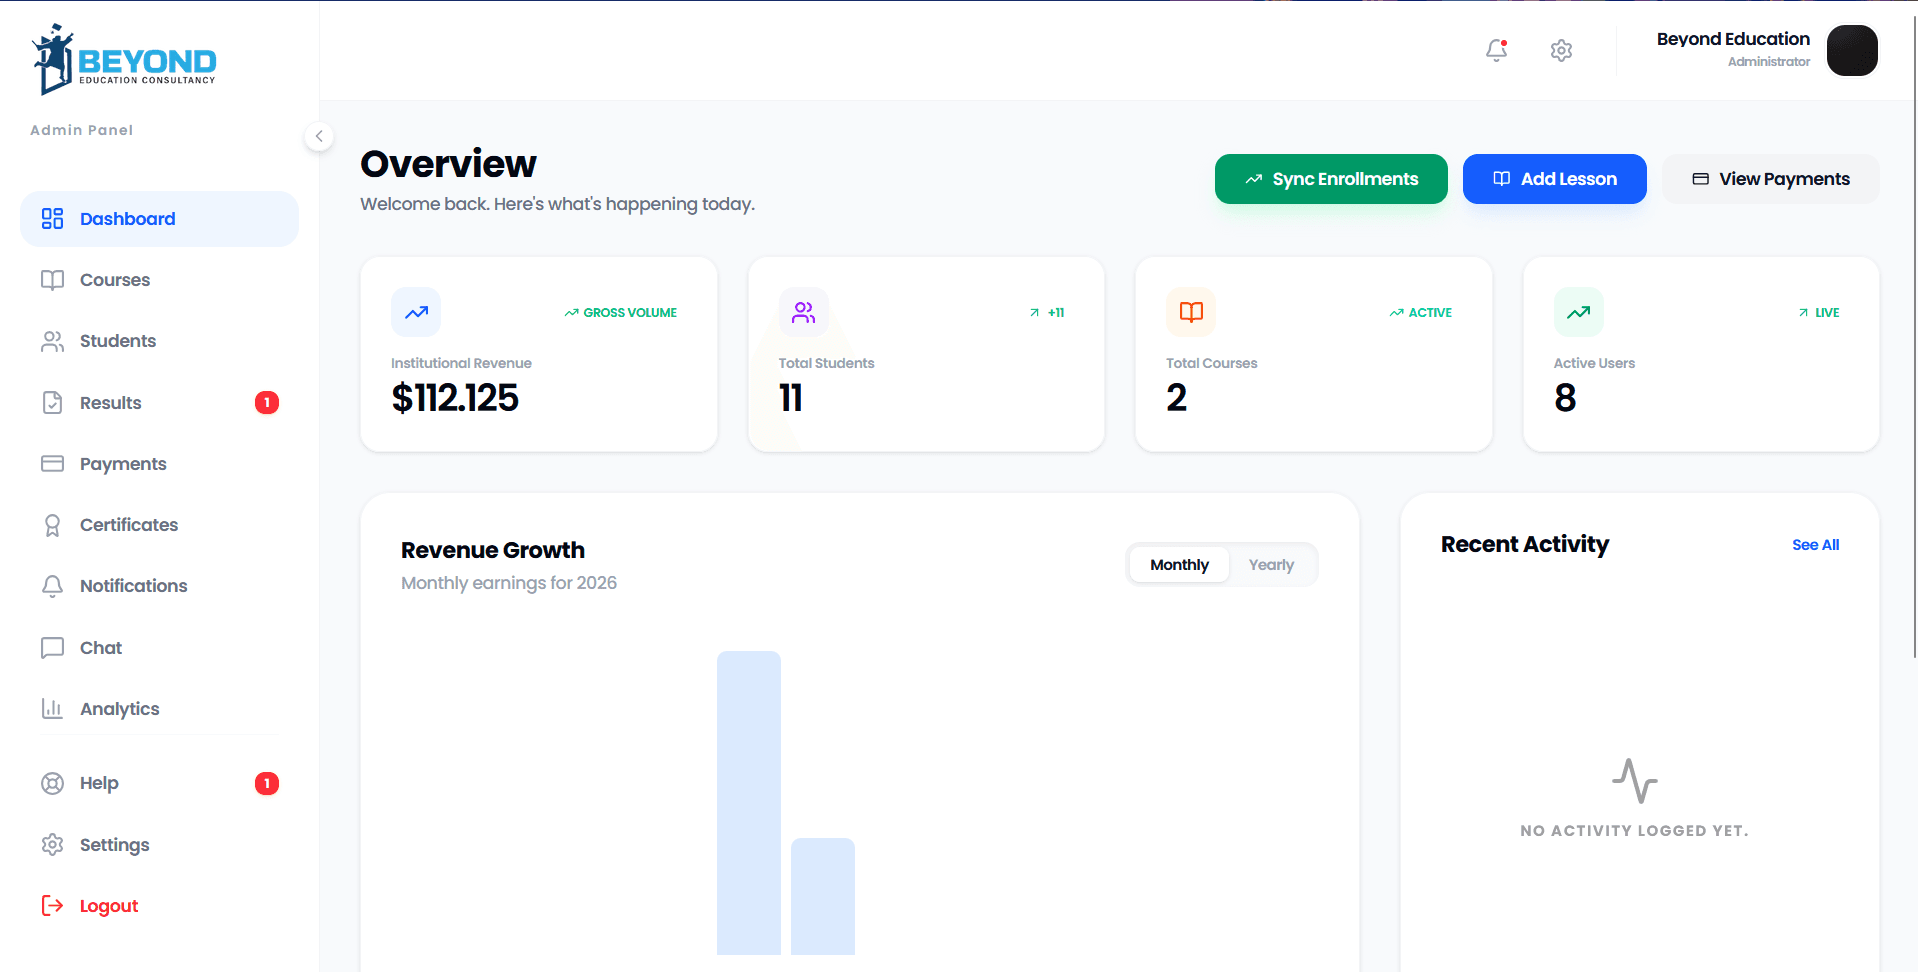Click the activity pulse icon

pyautogui.click(x=1635, y=781)
